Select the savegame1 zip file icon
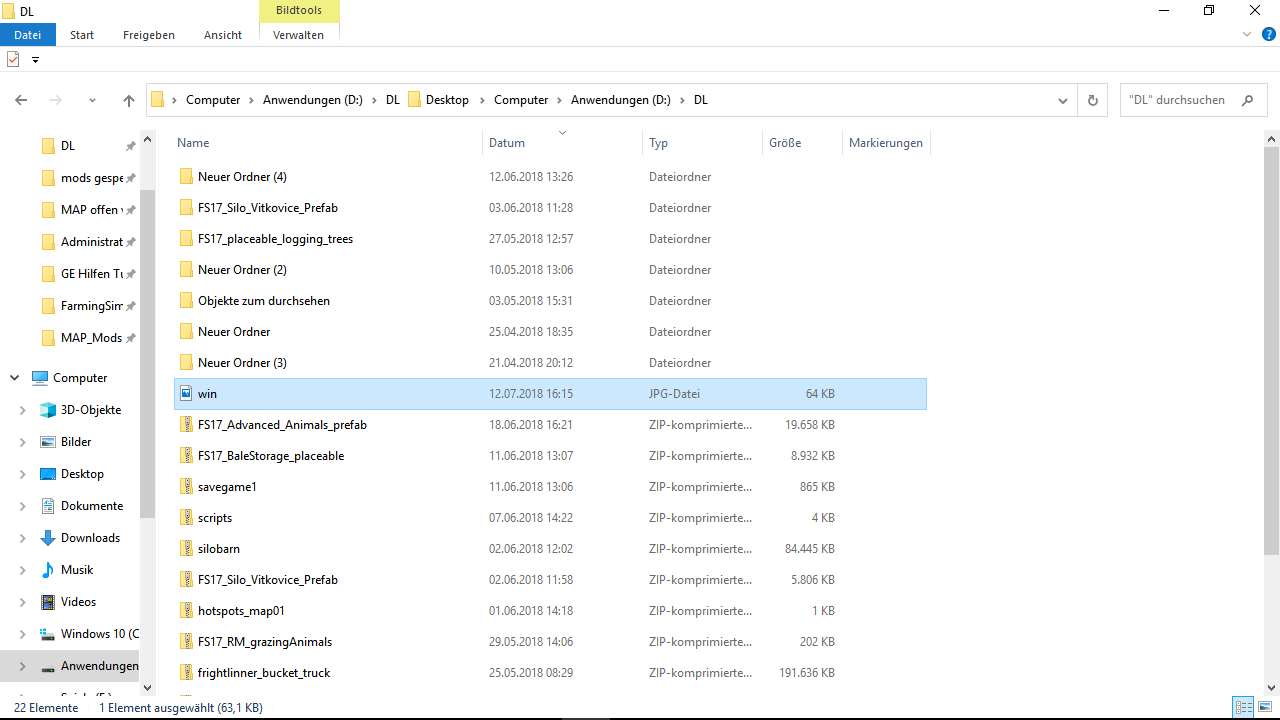Viewport: 1280px width, 720px height. (x=185, y=487)
